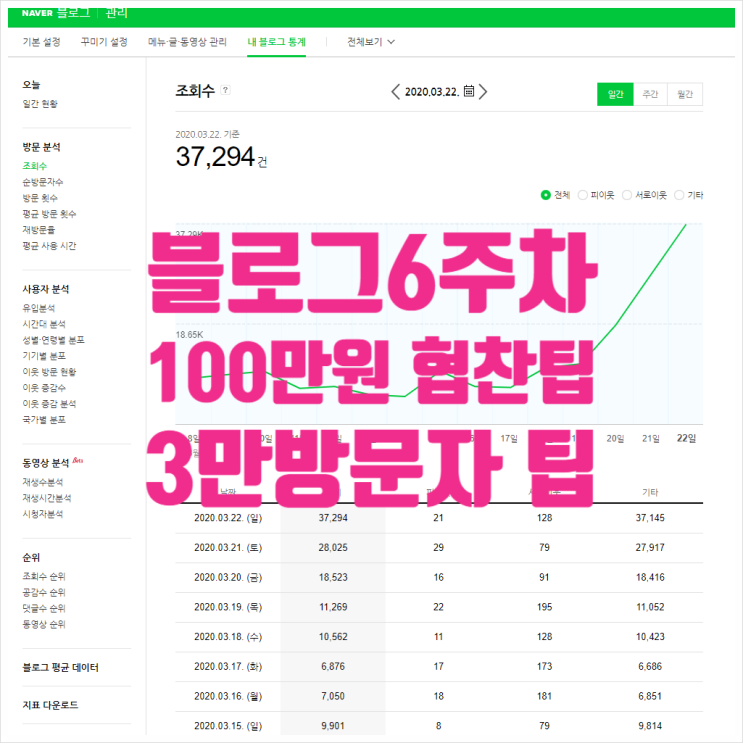Click the 2020.03.19. (목) table row date
This screenshot has height=743, width=743.
coord(228,607)
